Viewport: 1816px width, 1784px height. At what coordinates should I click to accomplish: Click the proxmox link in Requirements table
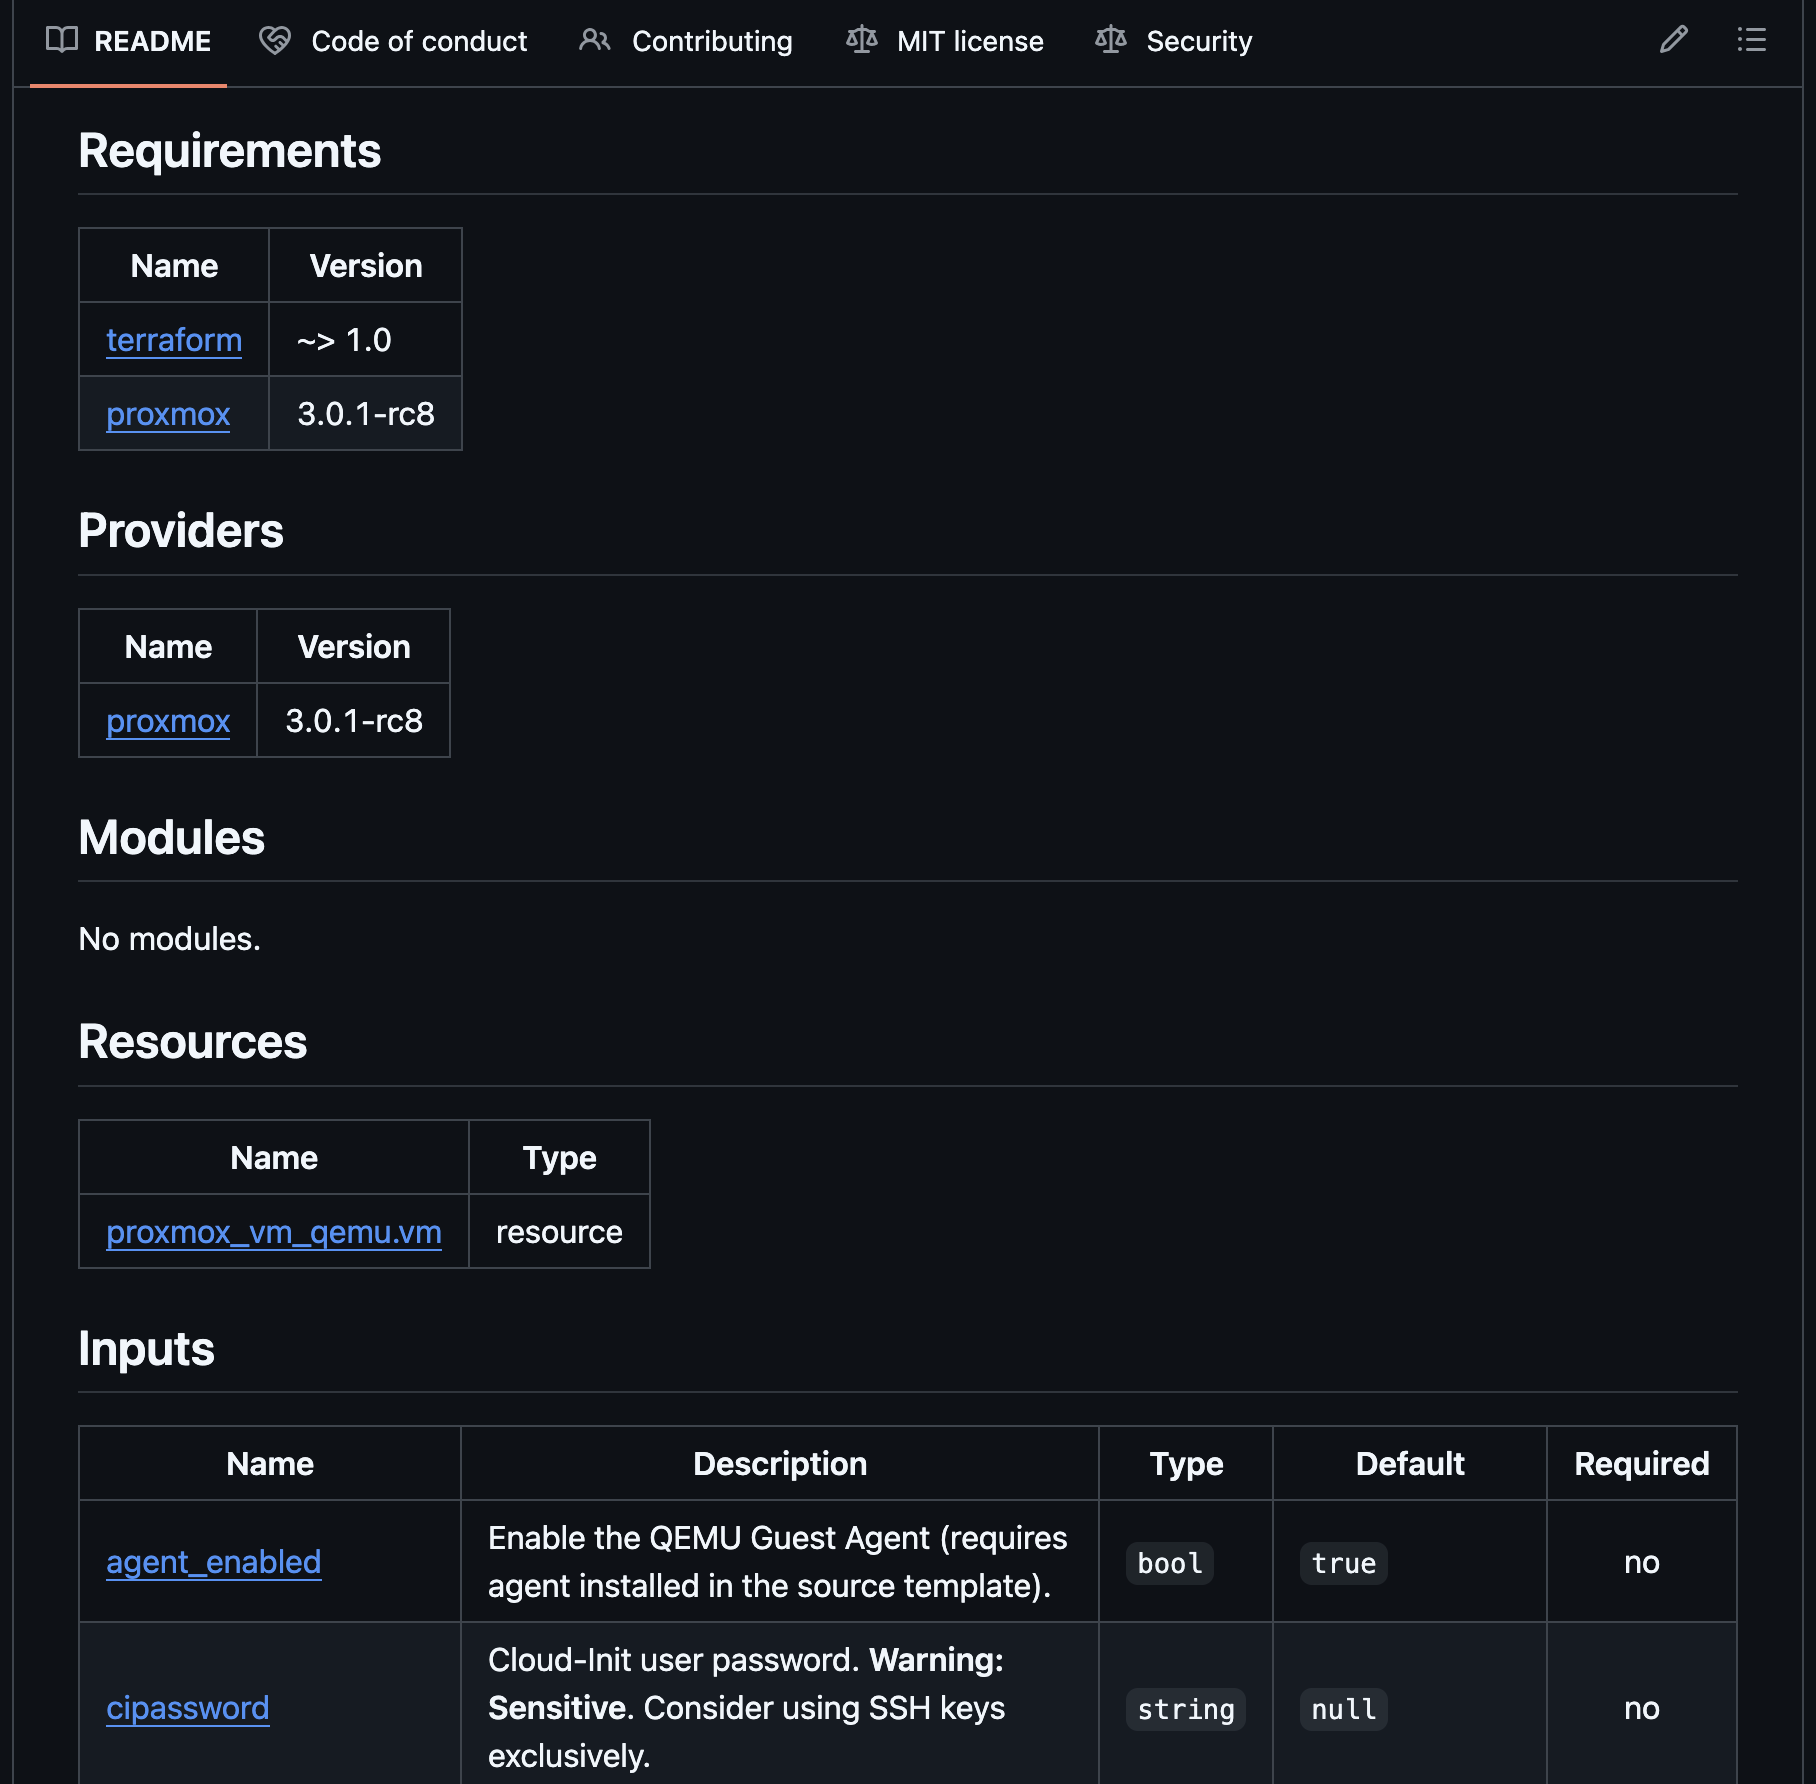(168, 414)
